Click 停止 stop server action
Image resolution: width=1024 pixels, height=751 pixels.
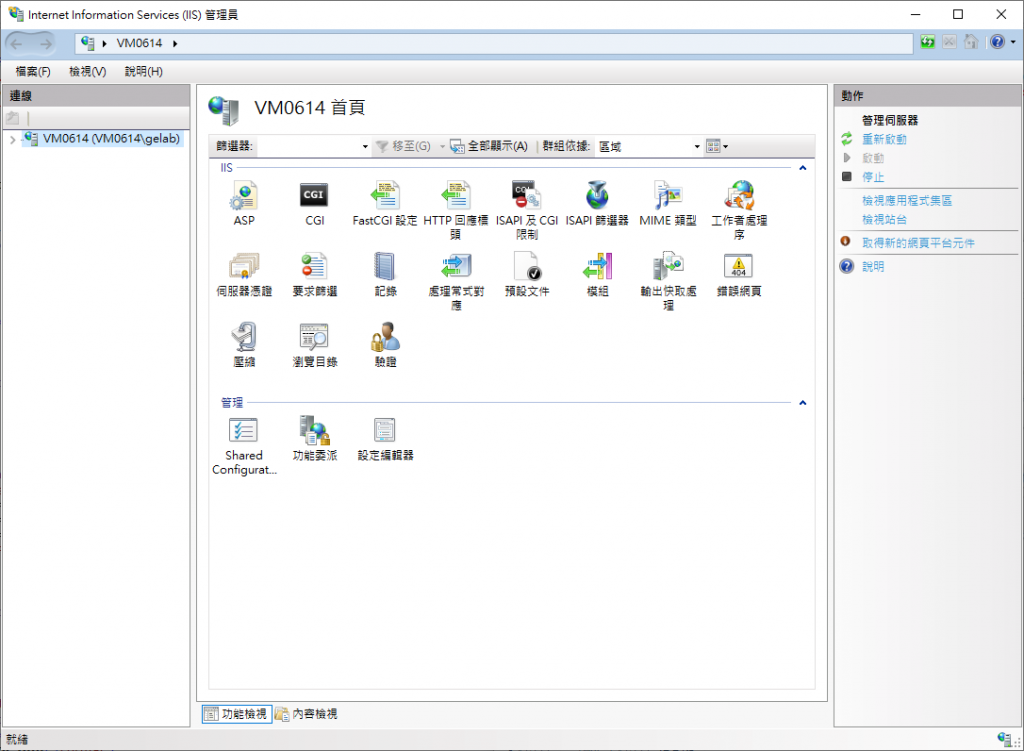coord(872,177)
